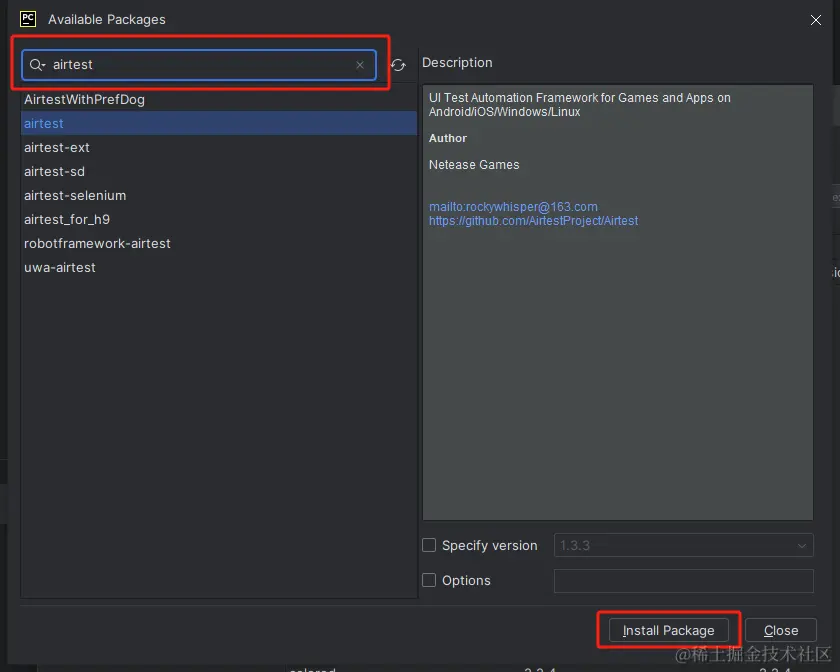Reload the package list with refresh icon
The width and height of the screenshot is (840, 672).
(x=398, y=65)
